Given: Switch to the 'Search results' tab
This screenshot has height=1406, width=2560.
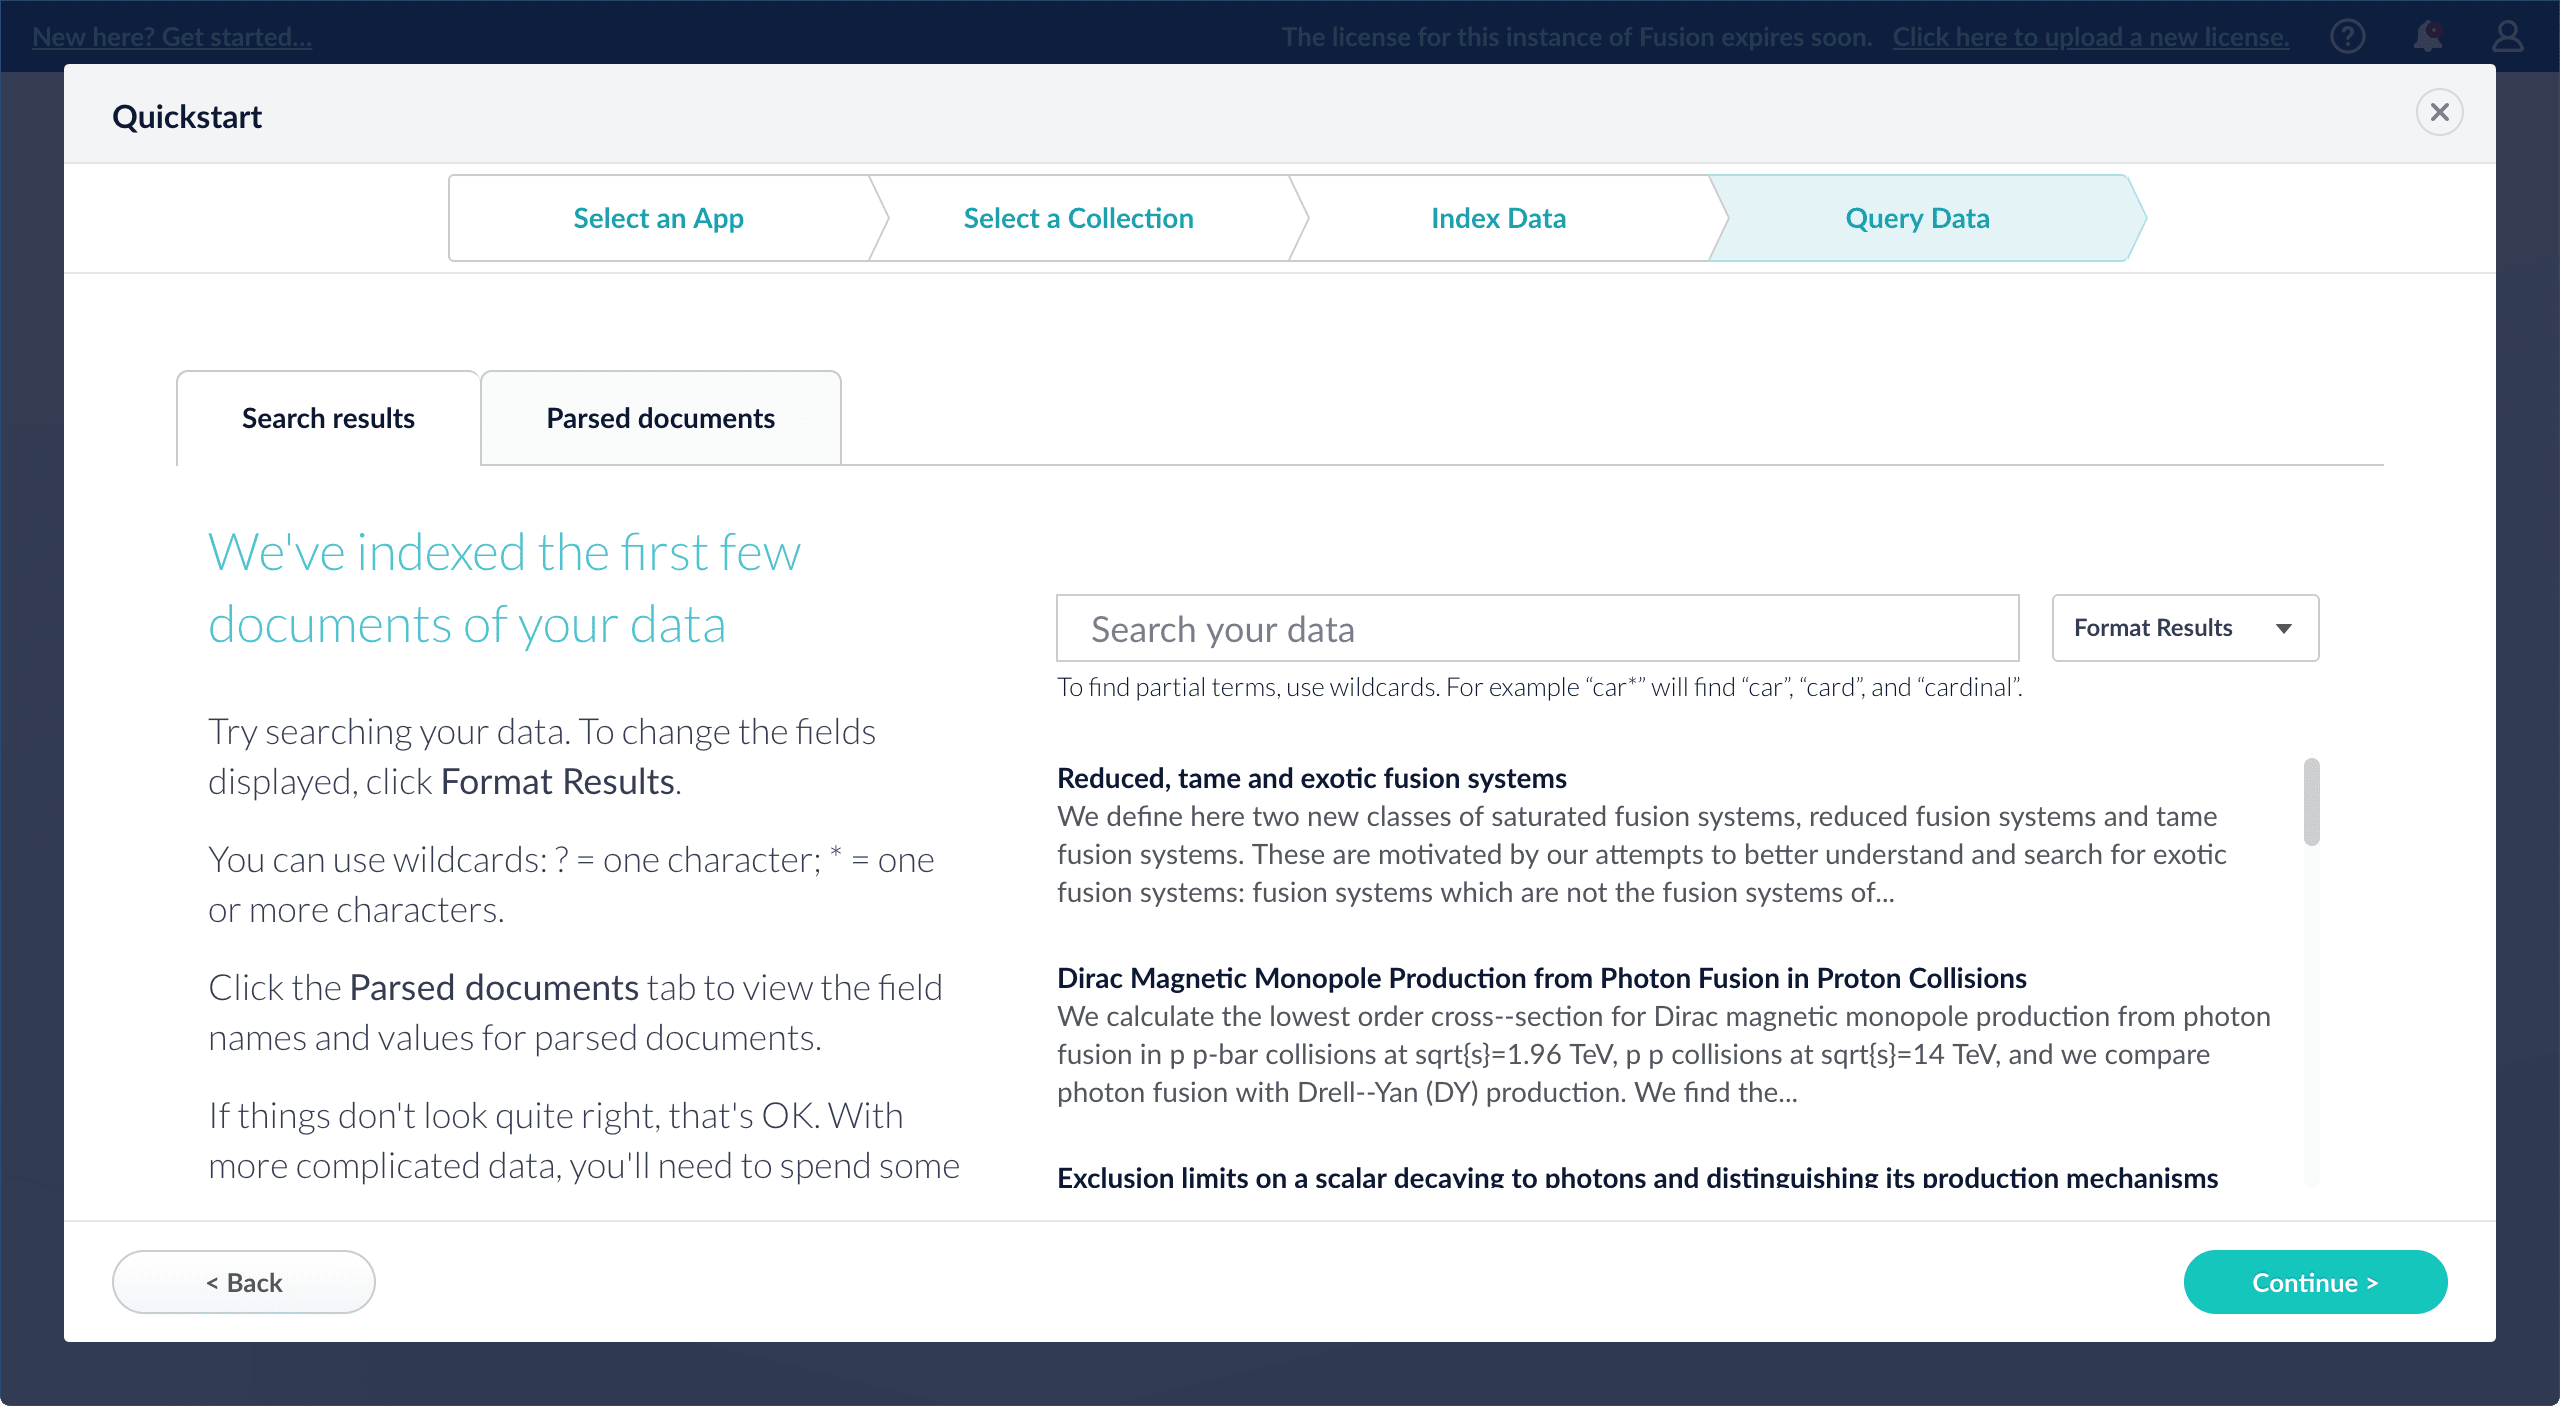Looking at the screenshot, I should pos(327,417).
